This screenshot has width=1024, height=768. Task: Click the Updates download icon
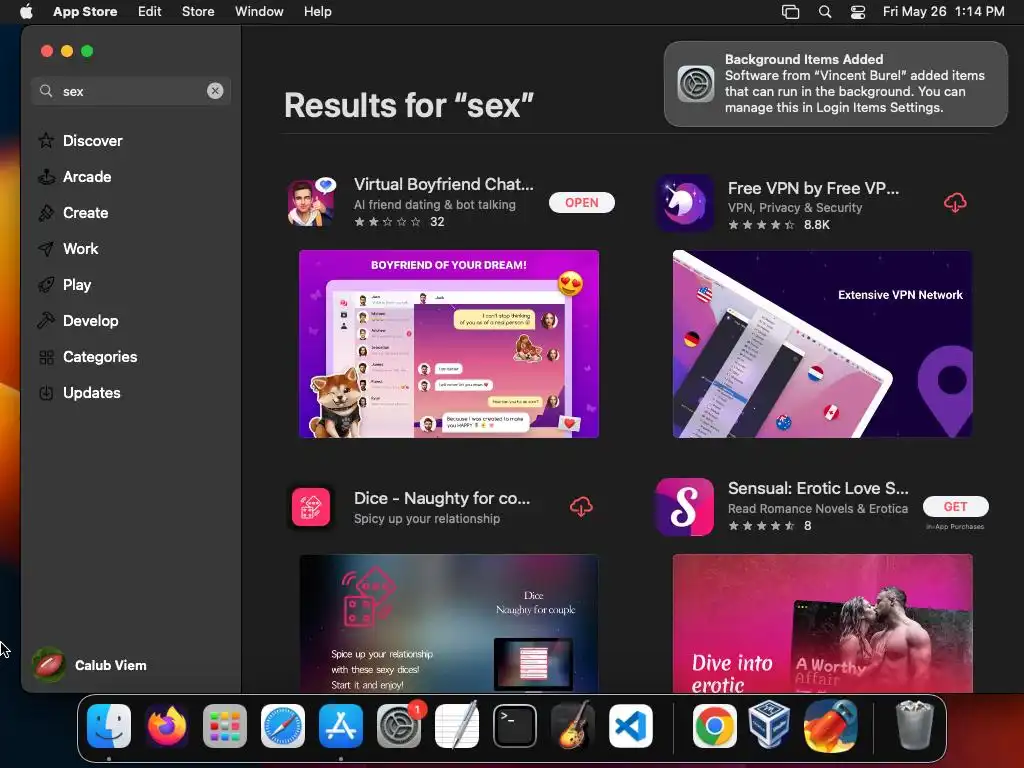tap(46, 392)
